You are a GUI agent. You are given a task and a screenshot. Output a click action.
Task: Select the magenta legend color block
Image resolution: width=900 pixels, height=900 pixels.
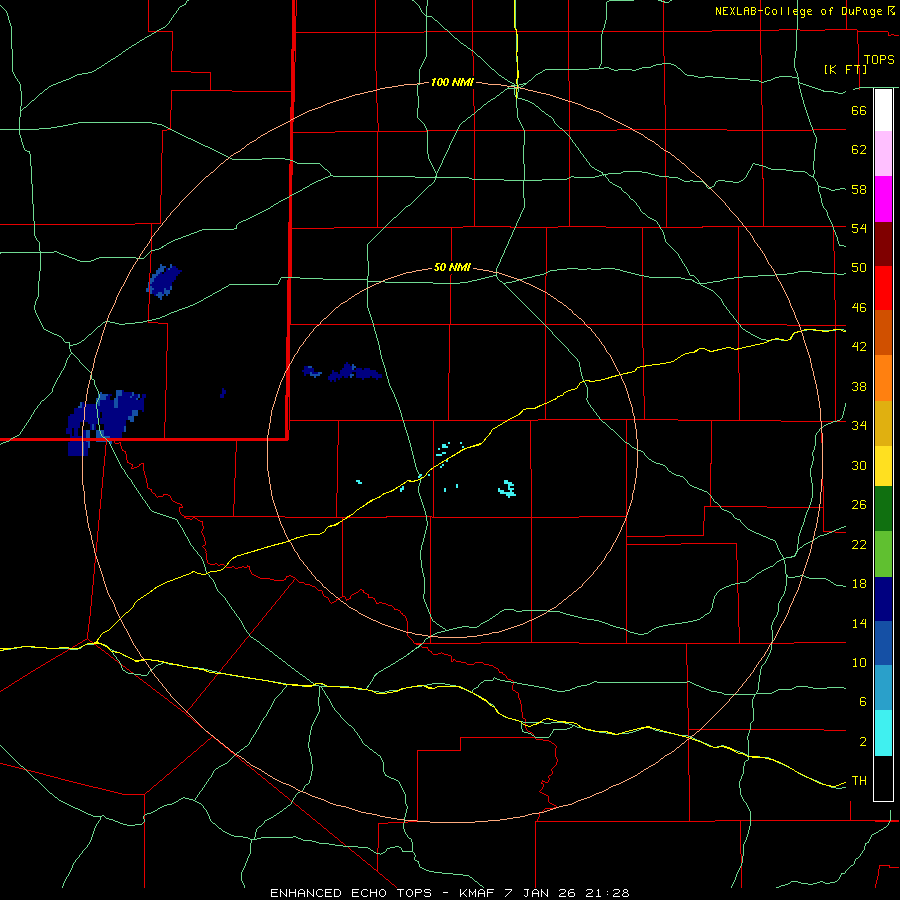click(883, 199)
